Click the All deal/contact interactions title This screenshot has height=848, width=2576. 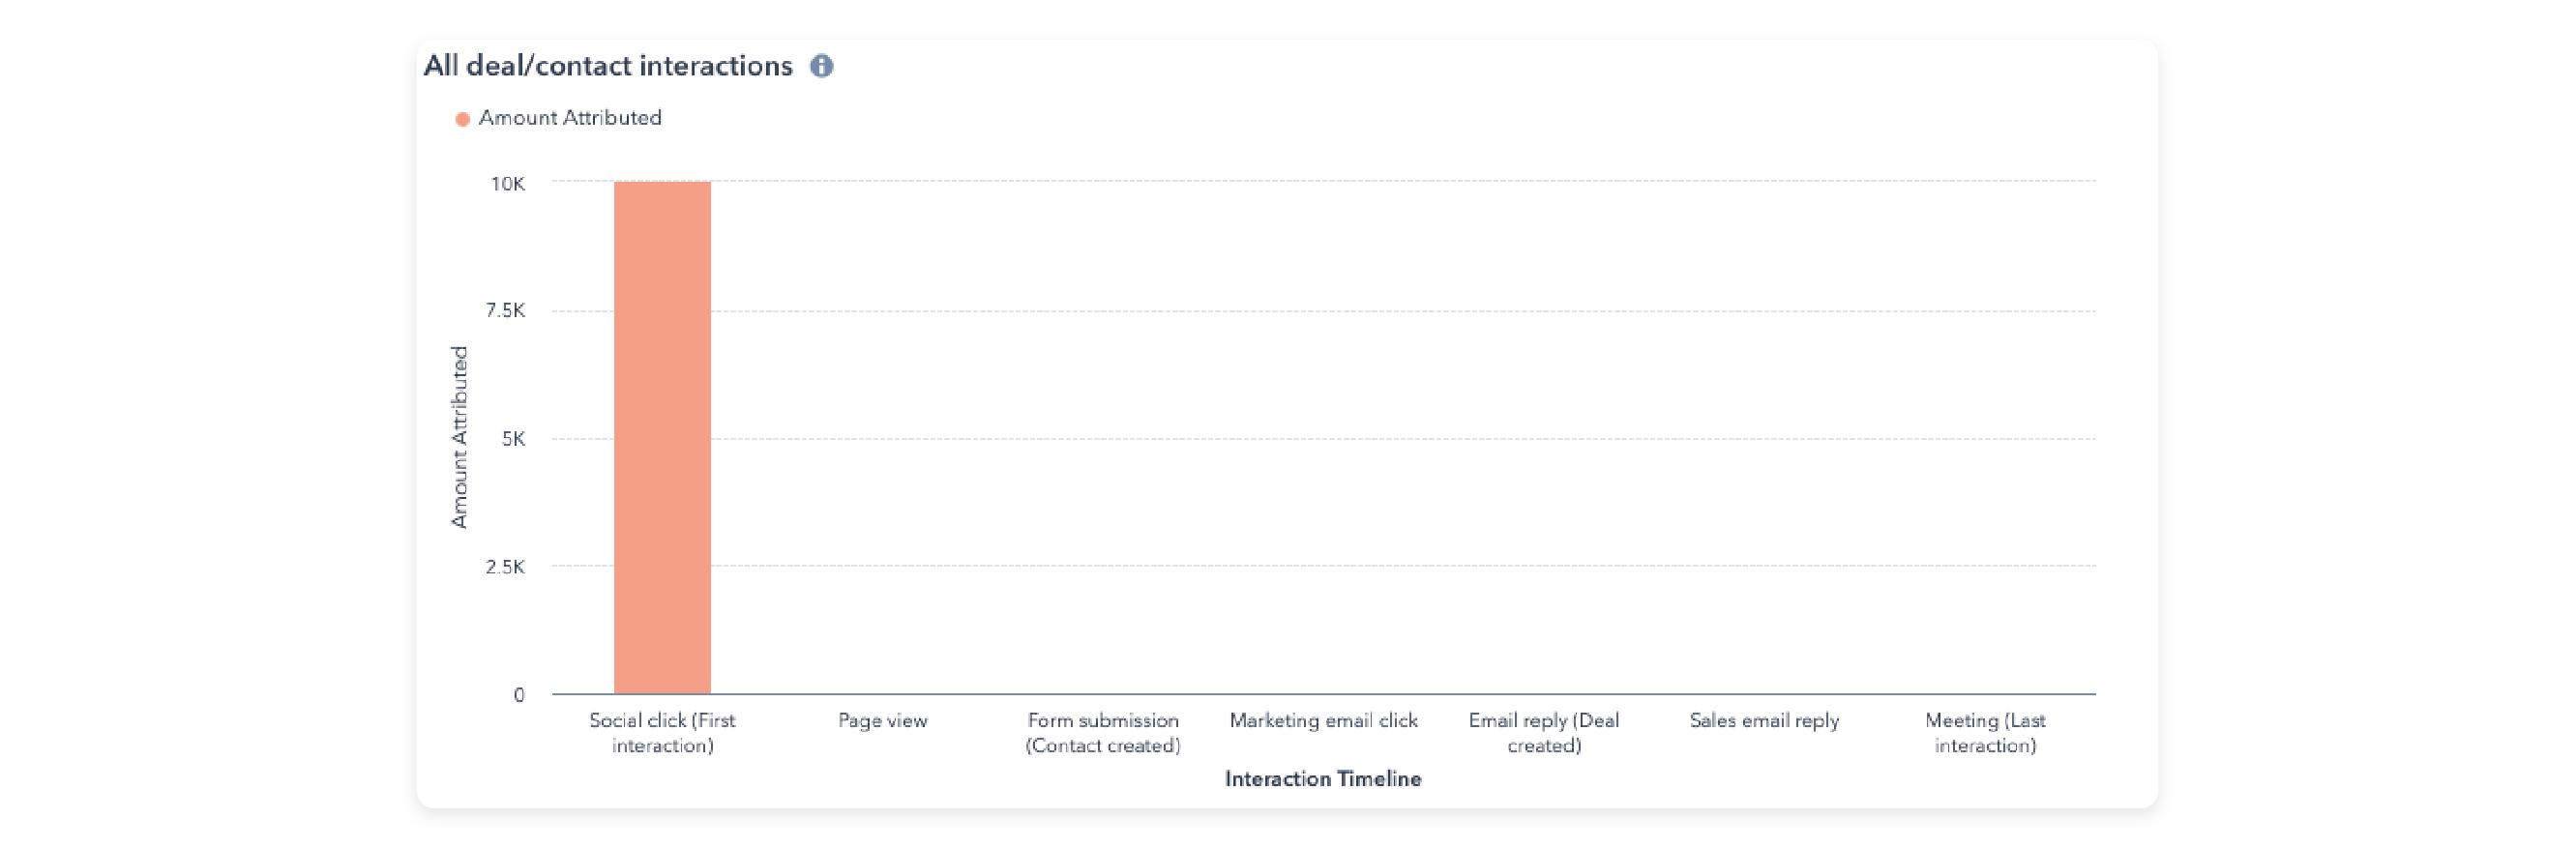point(608,66)
